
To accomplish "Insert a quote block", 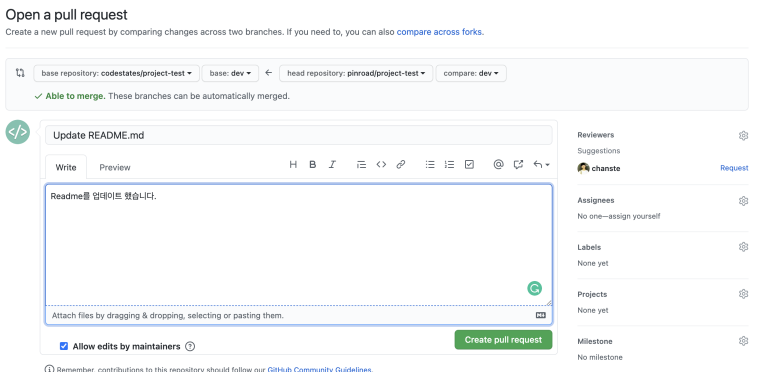I will pyautogui.click(x=361, y=165).
